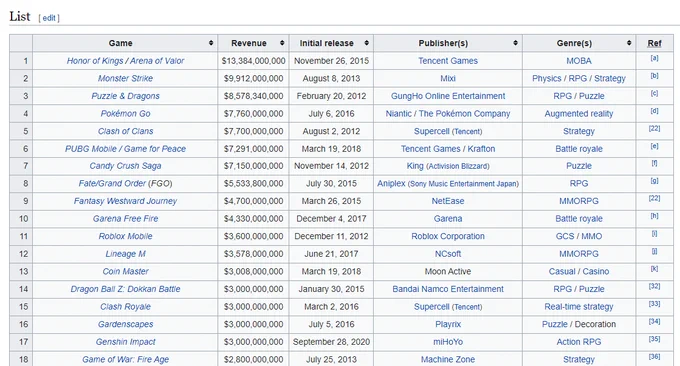The height and width of the screenshot is (366, 680).
Task: Open Game for Peace link
Action: tap(155, 149)
